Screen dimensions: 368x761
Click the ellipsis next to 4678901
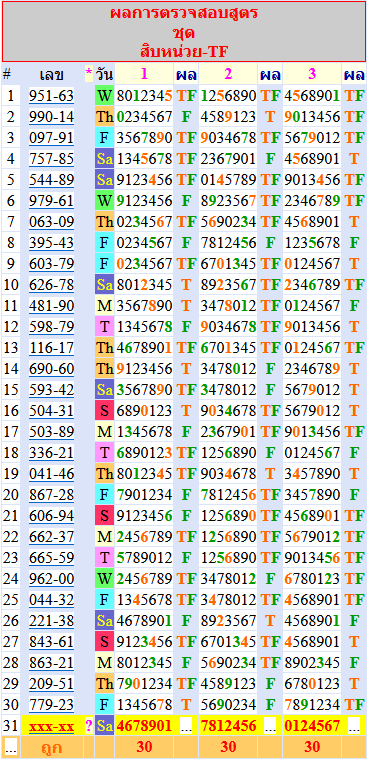186,727
